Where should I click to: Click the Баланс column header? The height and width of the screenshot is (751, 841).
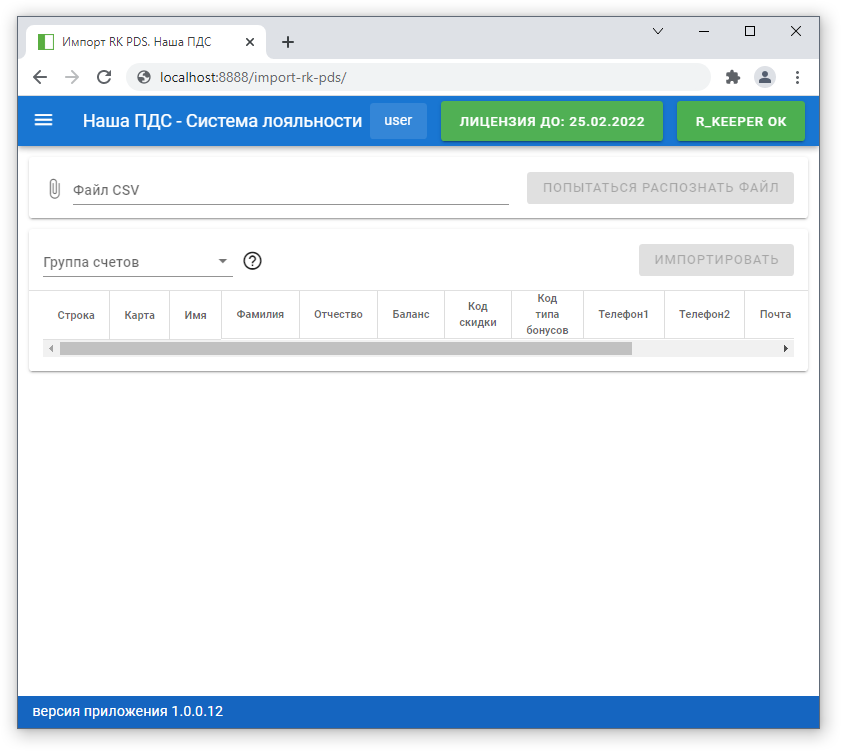(x=410, y=314)
